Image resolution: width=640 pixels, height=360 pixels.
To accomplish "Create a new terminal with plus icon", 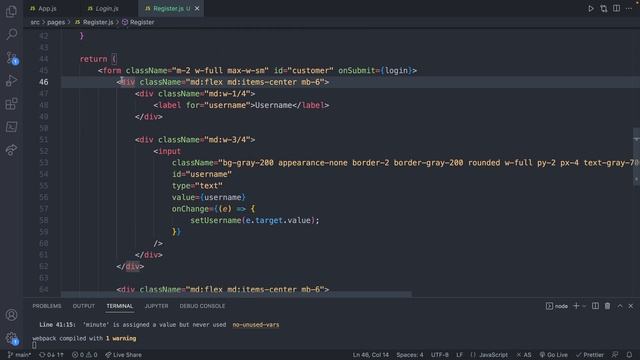I will click(576, 305).
